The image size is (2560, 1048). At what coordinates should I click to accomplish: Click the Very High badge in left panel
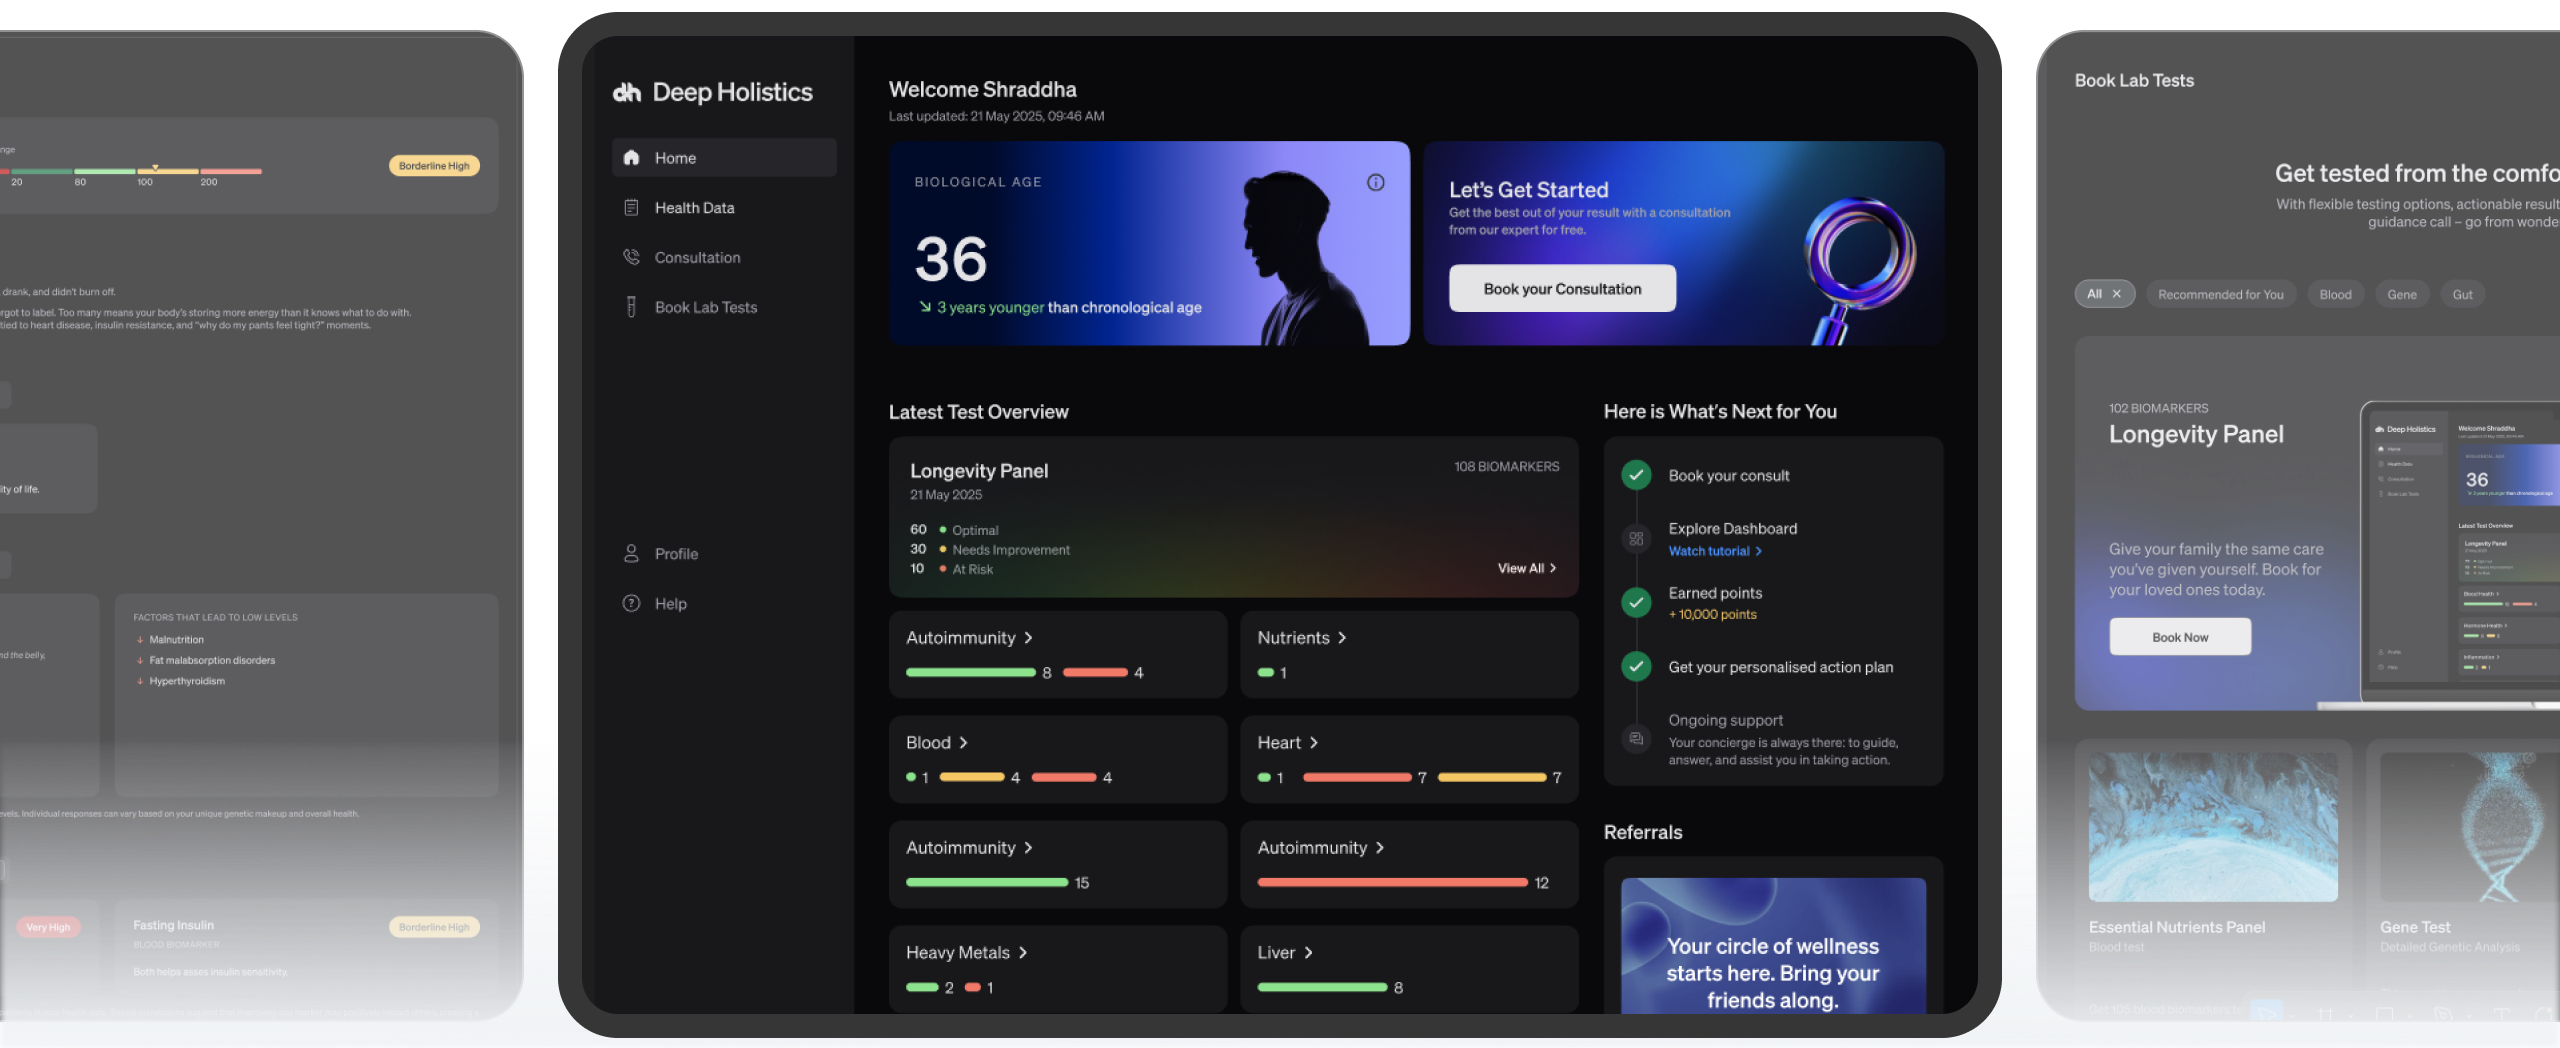pos(48,927)
